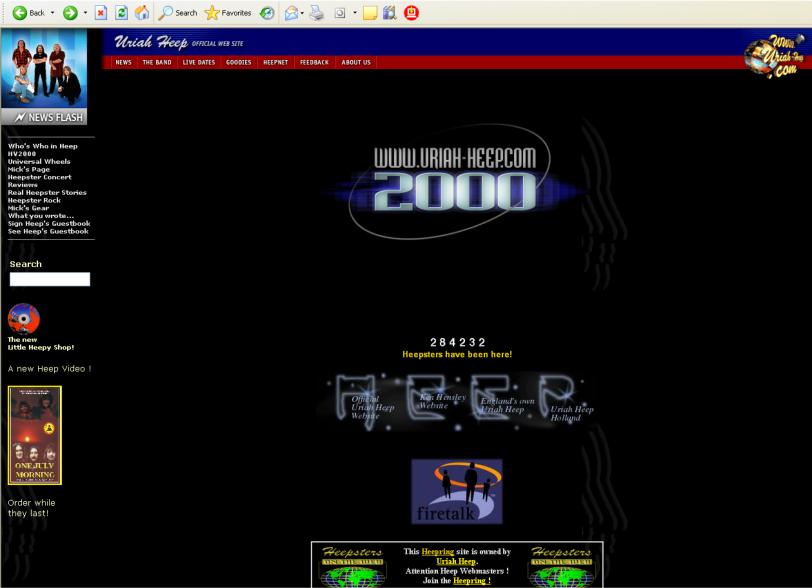
Task: Open The new Little Heepy Shop link
Action: (x=41, y=343)
